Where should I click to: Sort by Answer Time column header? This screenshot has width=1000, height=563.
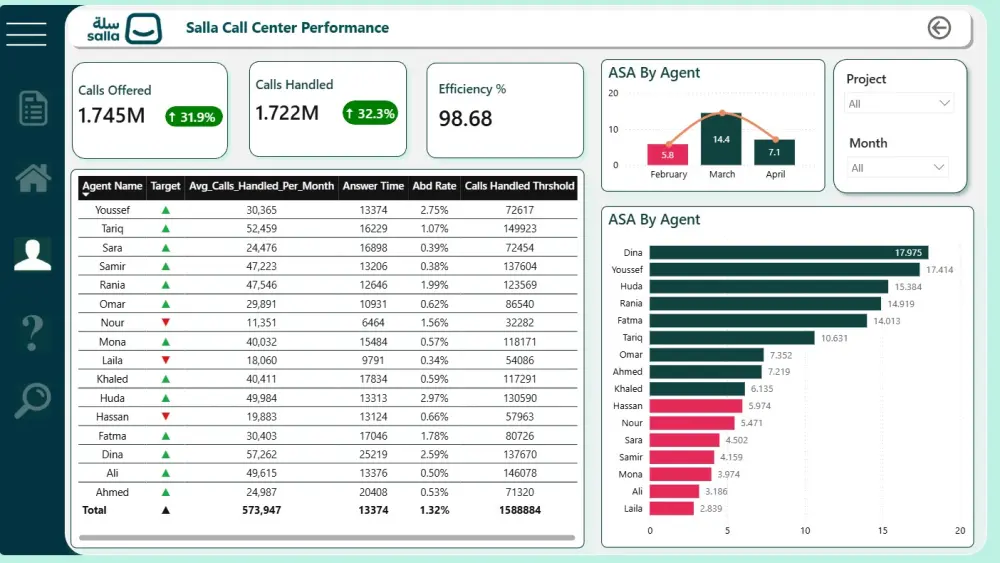click(x=373, y=186)
